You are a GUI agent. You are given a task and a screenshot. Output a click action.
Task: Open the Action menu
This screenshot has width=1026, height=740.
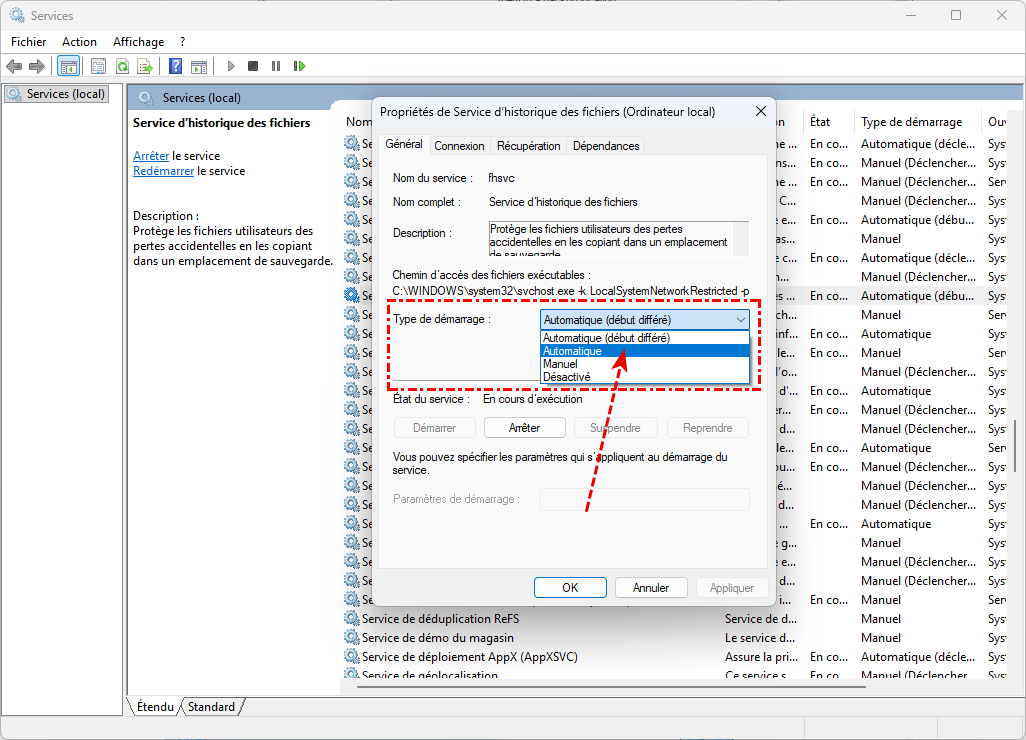coord(79,42)
